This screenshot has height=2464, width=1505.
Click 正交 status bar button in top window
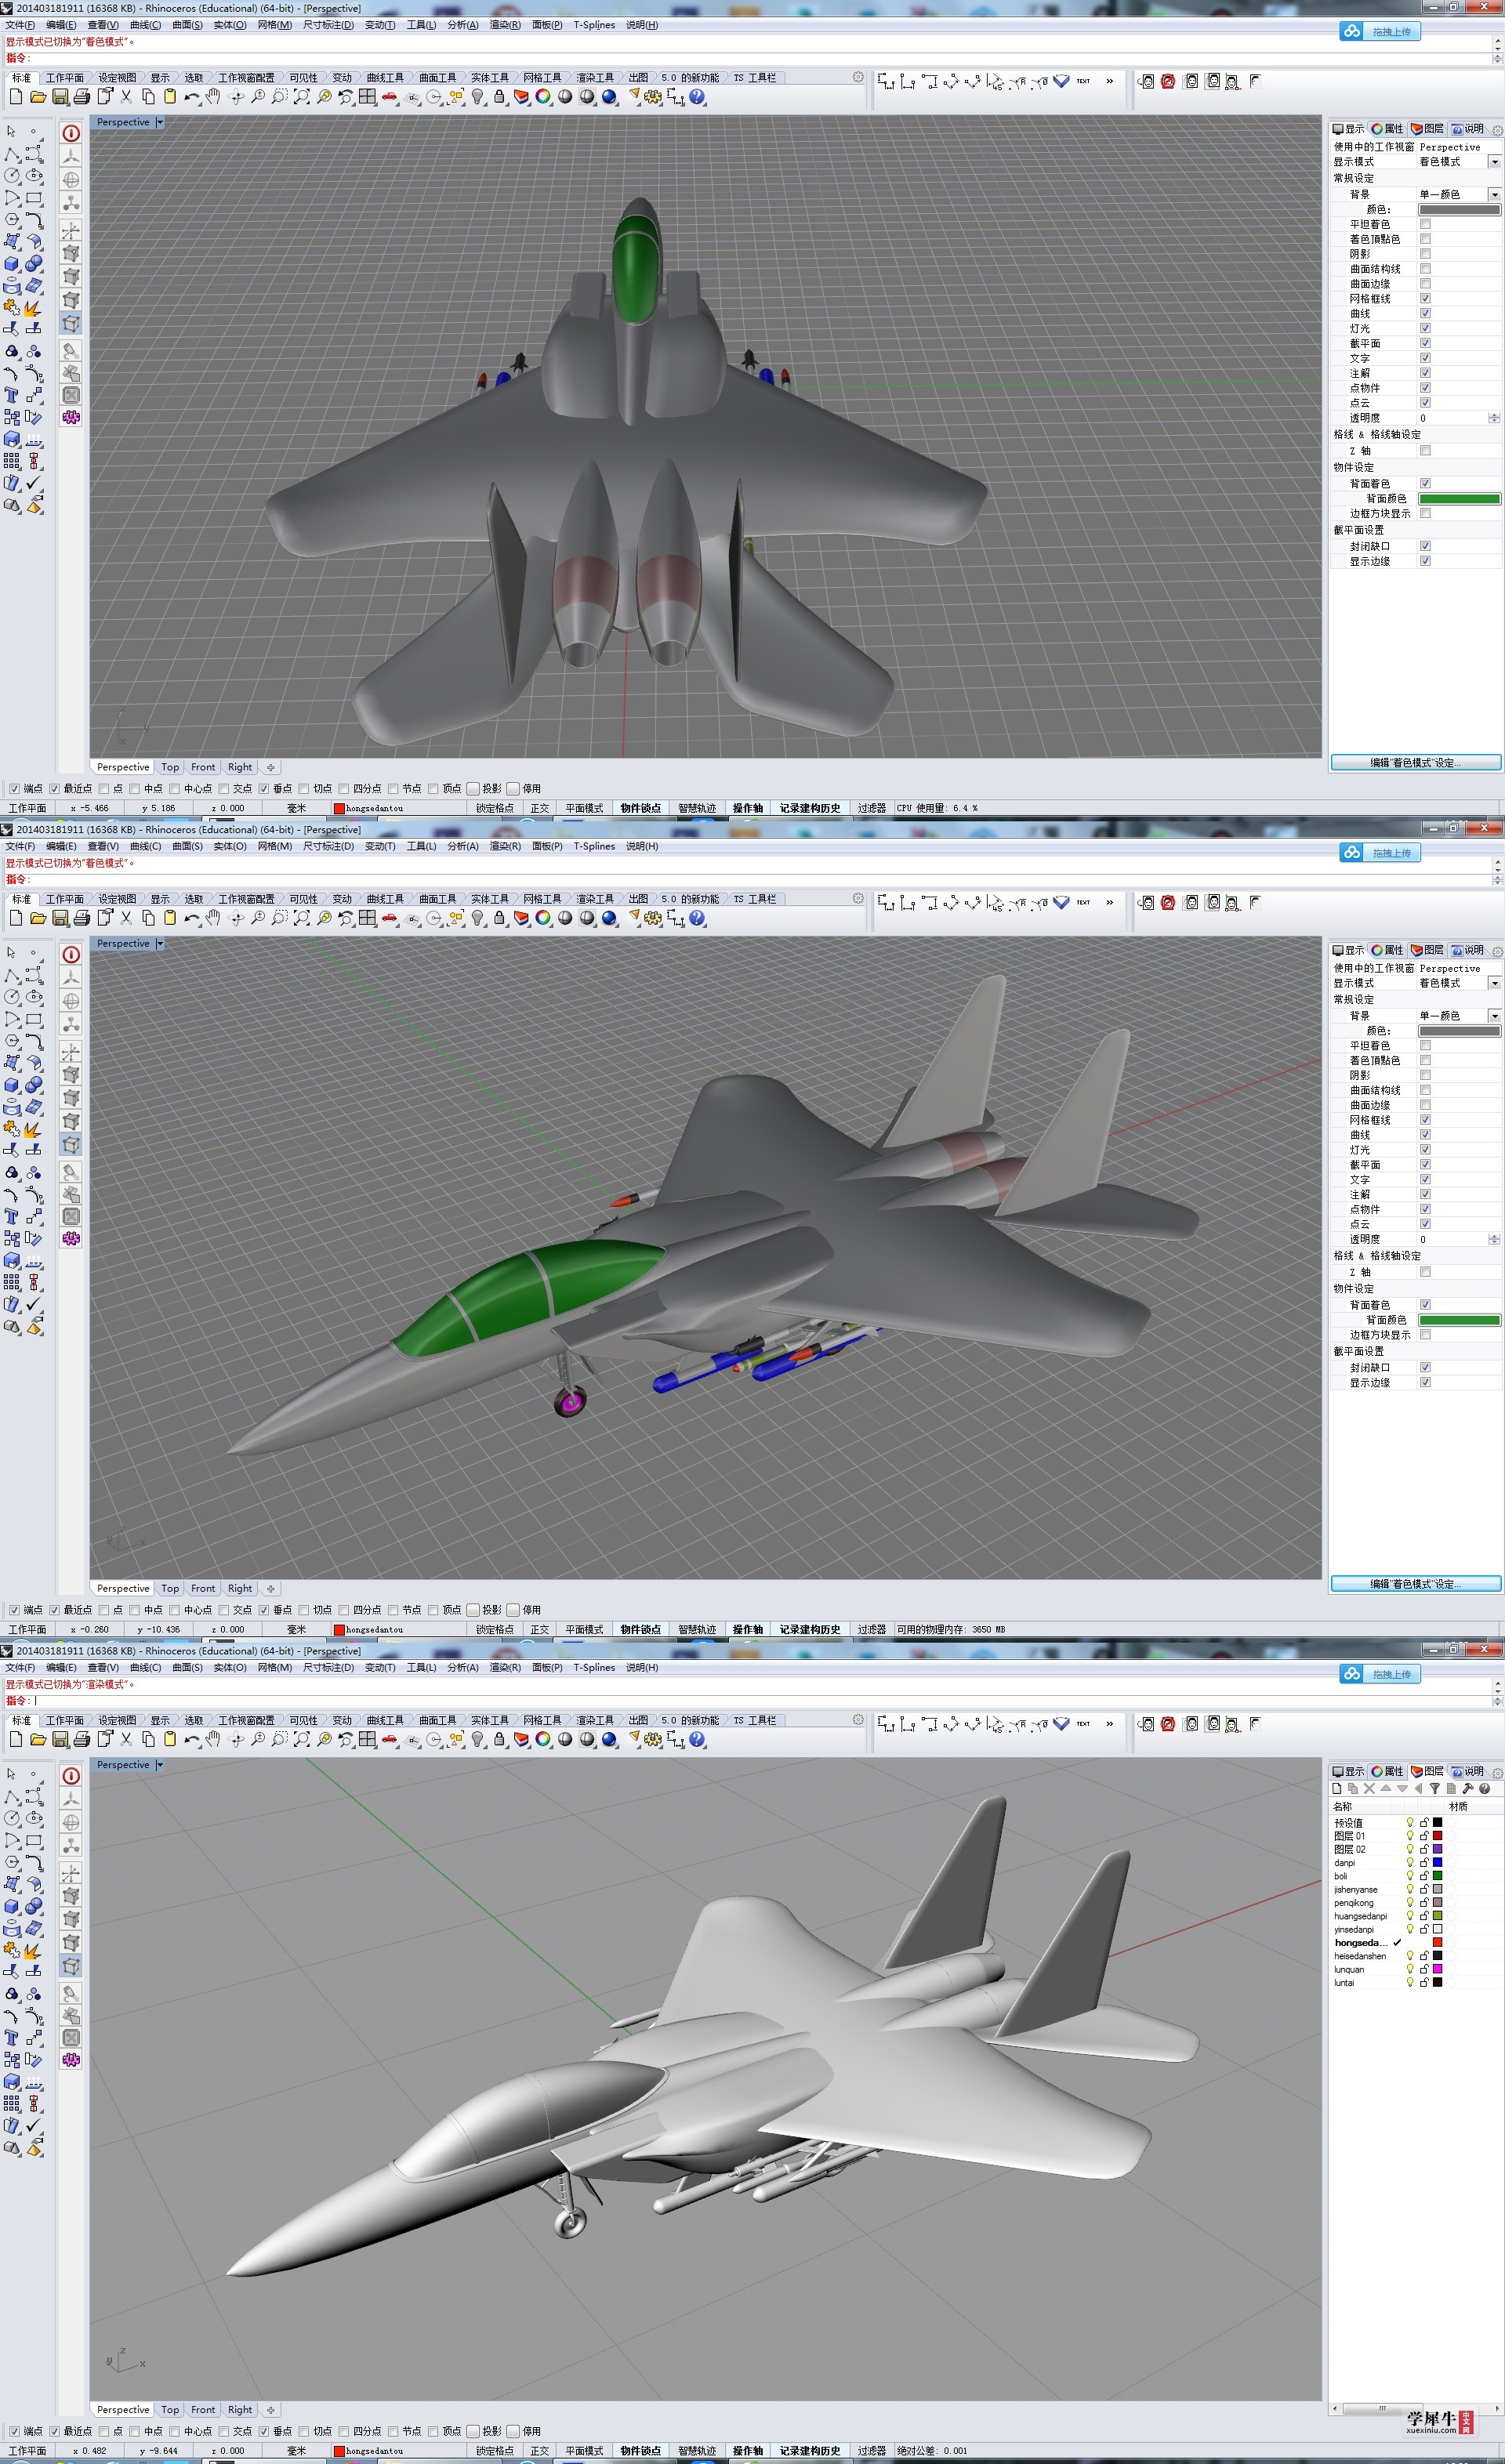tap(540, 808)
